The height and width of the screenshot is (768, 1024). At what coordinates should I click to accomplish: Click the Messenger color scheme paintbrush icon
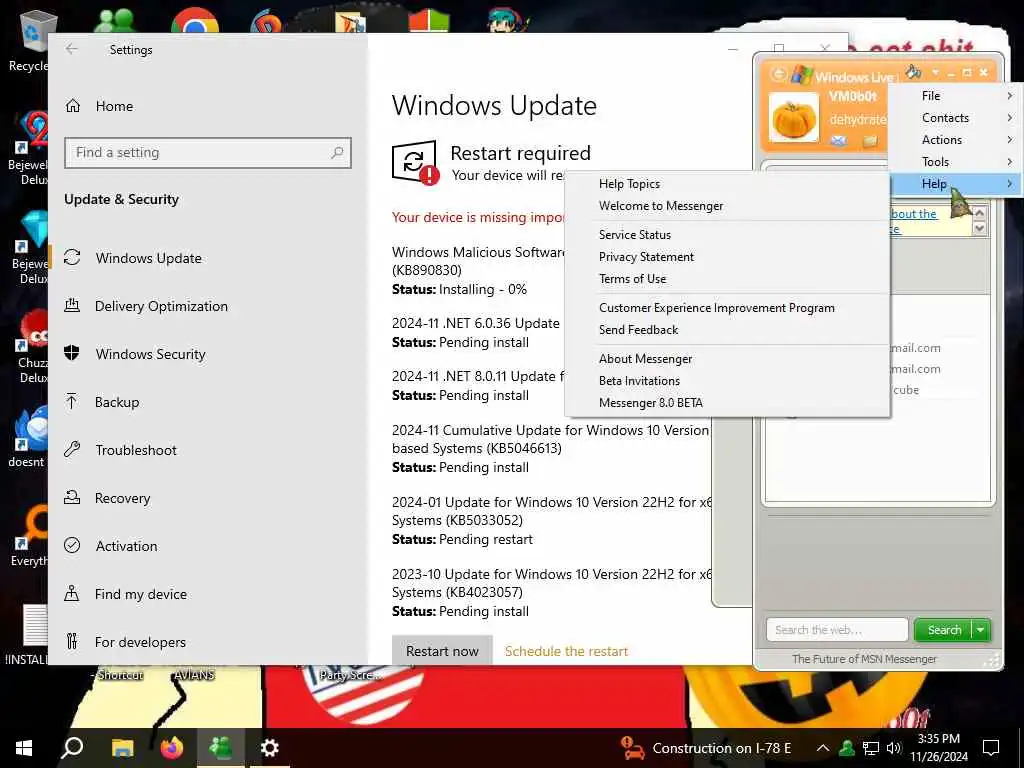[x=913, y=71]
